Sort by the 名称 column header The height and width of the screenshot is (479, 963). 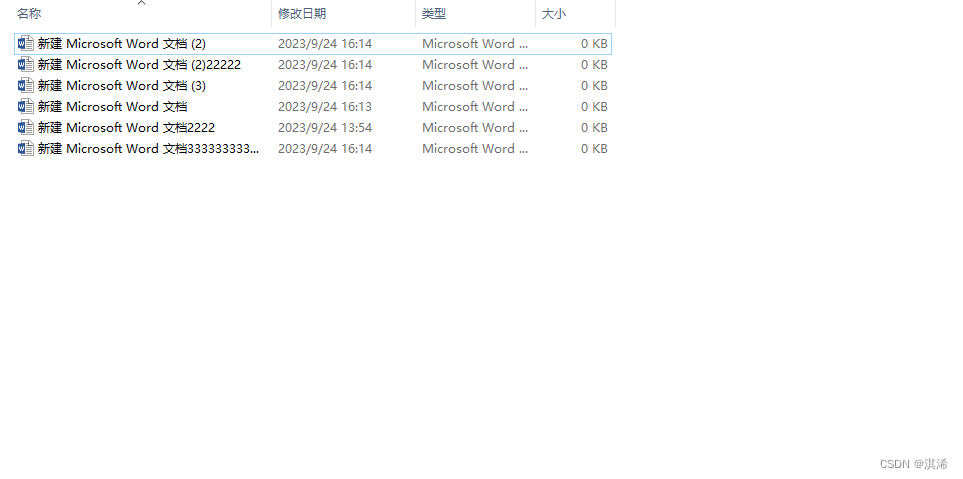click(29, 14)
